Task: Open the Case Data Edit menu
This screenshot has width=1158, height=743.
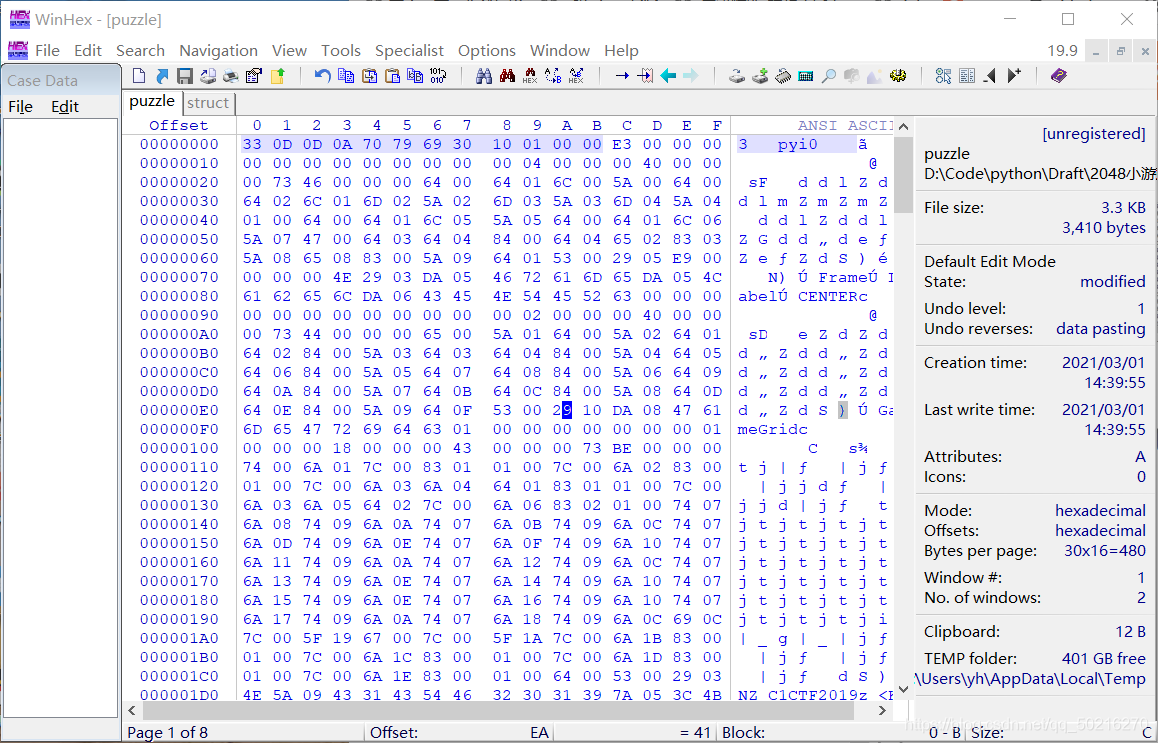Action: point(65,106)
